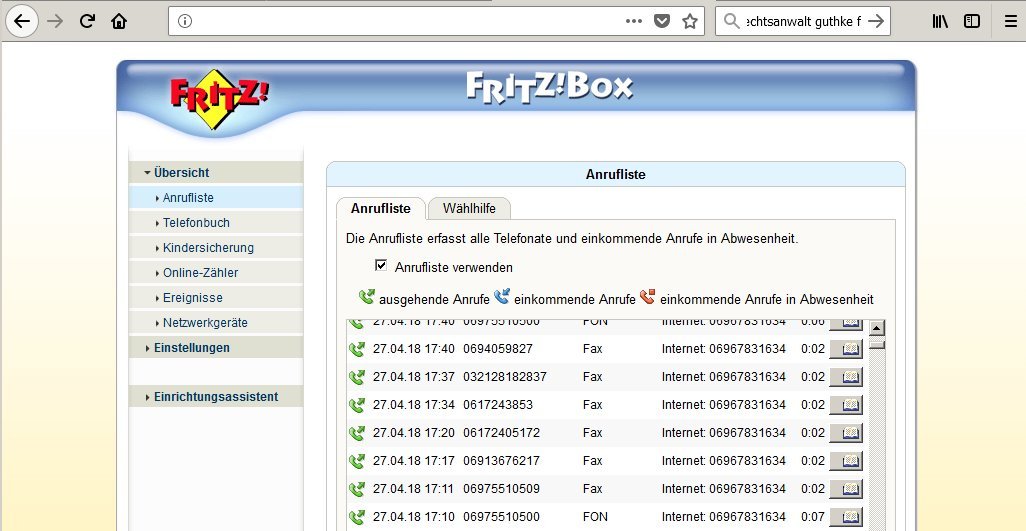The width and height of the screenshot is (1026, 531).
Task: Show site information icon in address bar
Action: point(185,22)
